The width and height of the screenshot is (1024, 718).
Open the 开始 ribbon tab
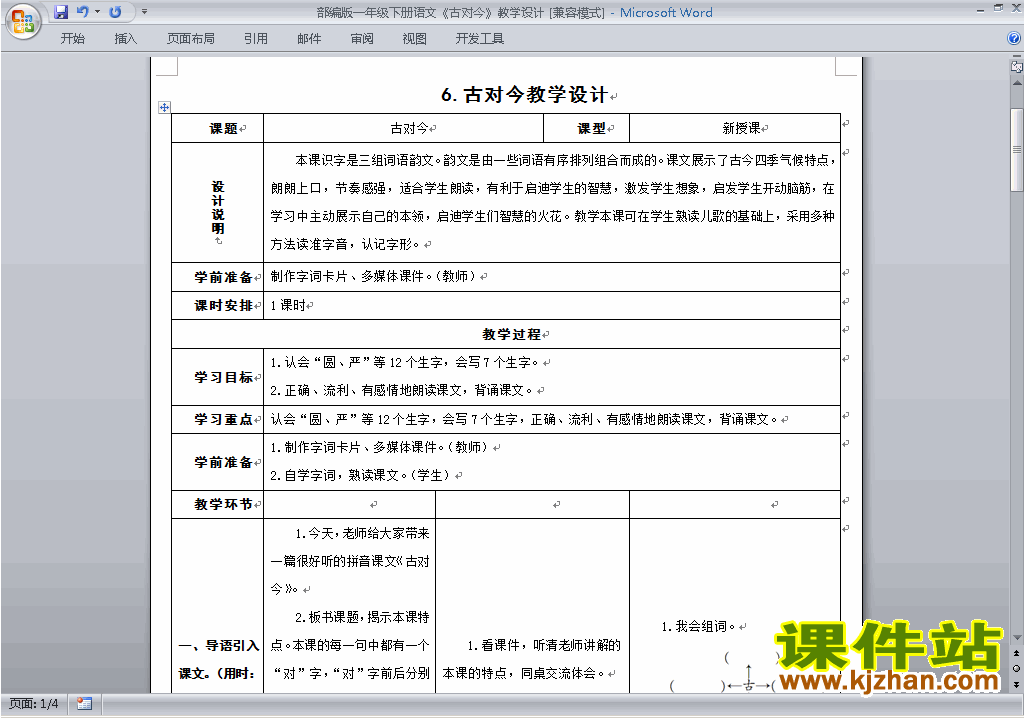pos(72,39)
